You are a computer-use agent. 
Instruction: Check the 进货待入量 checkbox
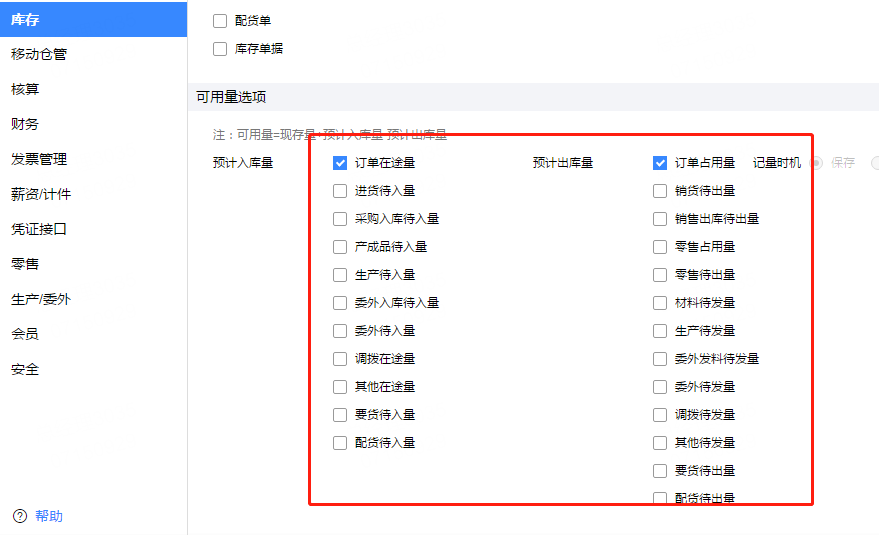pyautogui.click(x=340, y=191)
